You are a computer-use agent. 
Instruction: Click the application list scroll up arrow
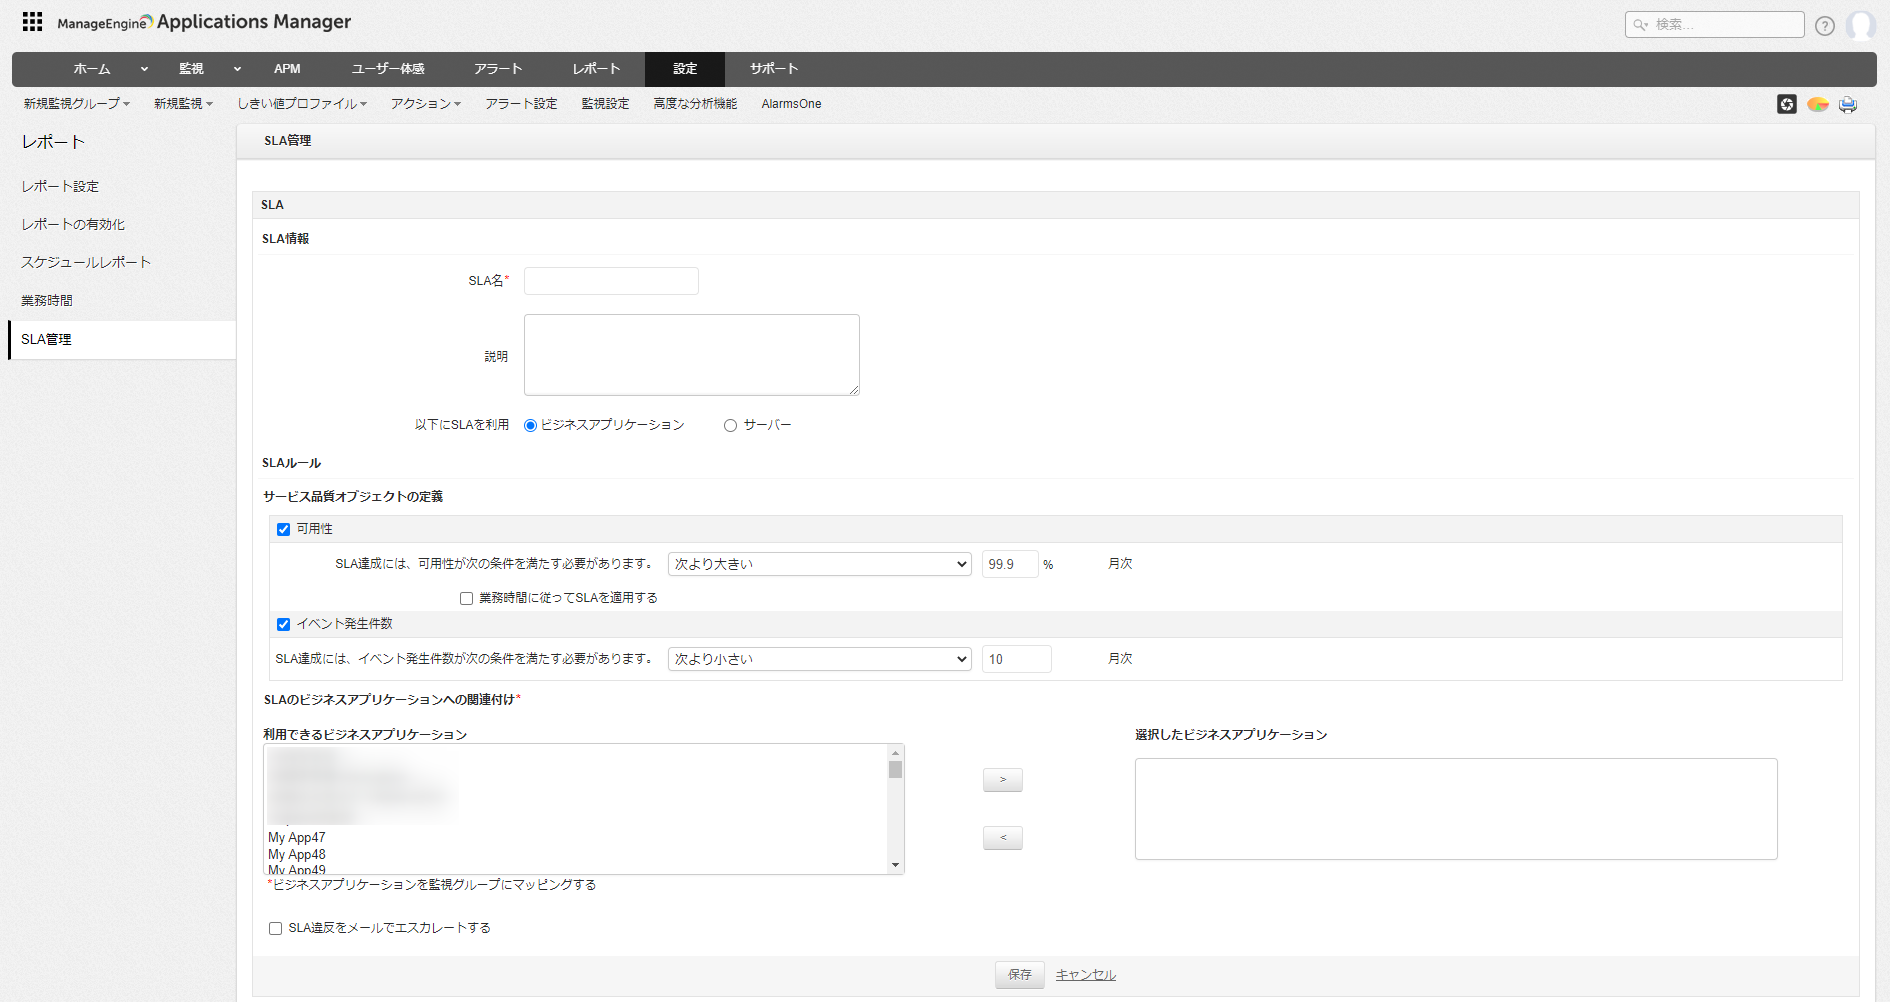pyautogui.click(x=895, y=752)
